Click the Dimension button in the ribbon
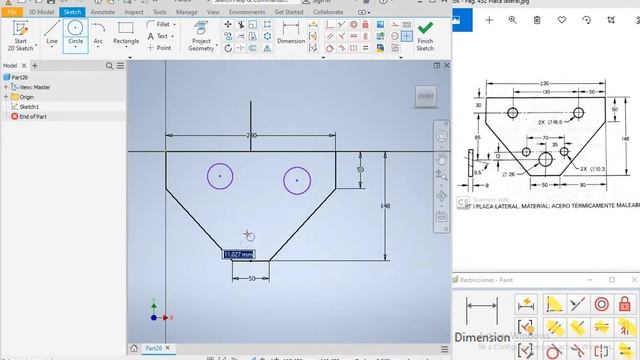The width and height of the screenshot is (640, 360). pyautogui.click(x=291, y=33)
